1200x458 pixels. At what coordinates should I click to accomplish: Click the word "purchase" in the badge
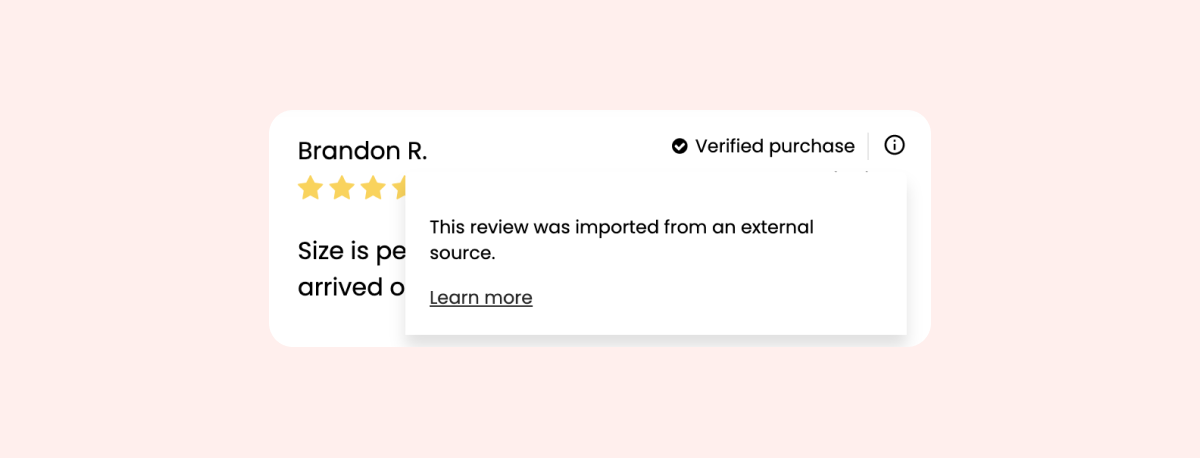coord(809,147)
